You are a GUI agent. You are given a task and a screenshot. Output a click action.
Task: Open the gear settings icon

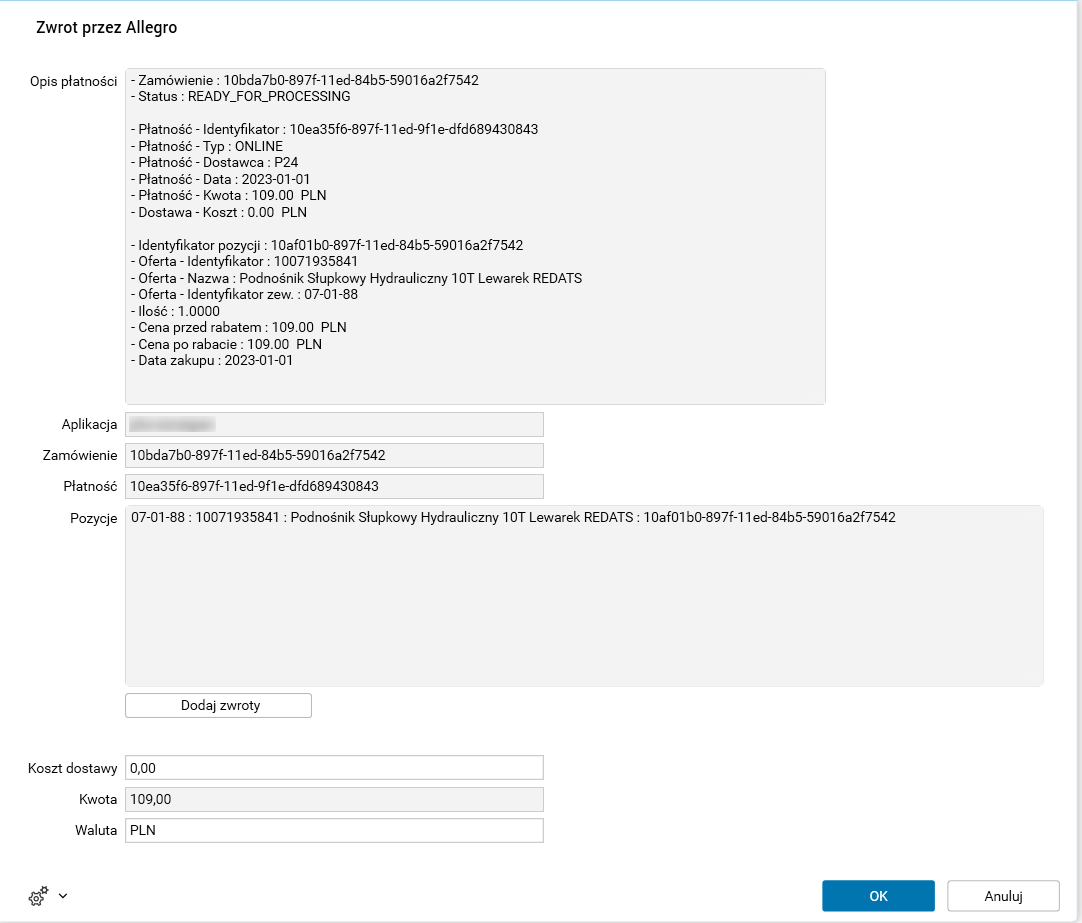(x=38, y=897)
